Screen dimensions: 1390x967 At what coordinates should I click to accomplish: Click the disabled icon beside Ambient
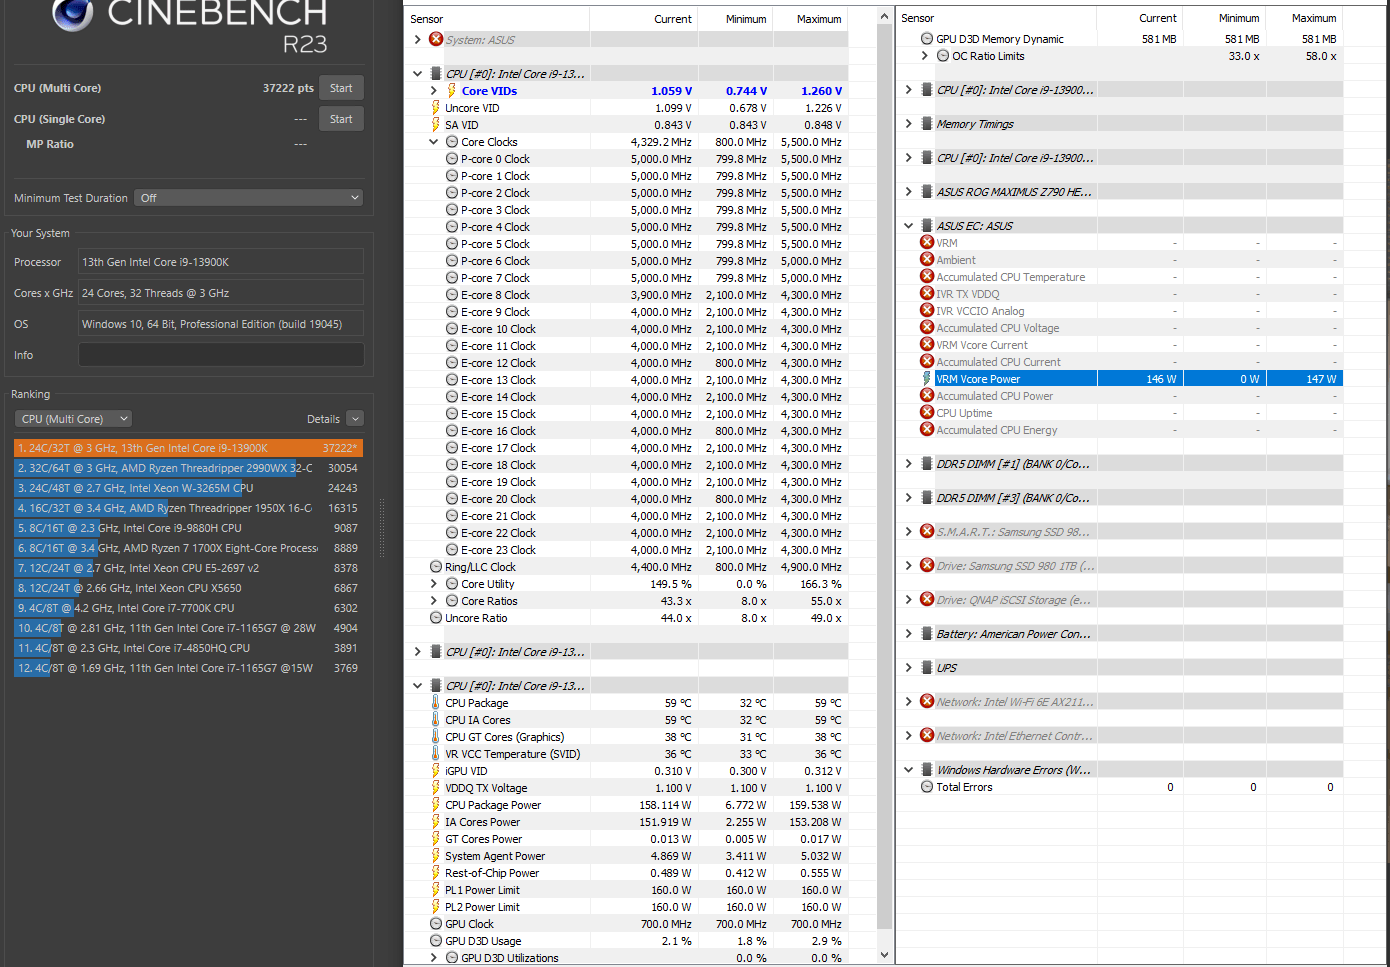tap(927, 259)
